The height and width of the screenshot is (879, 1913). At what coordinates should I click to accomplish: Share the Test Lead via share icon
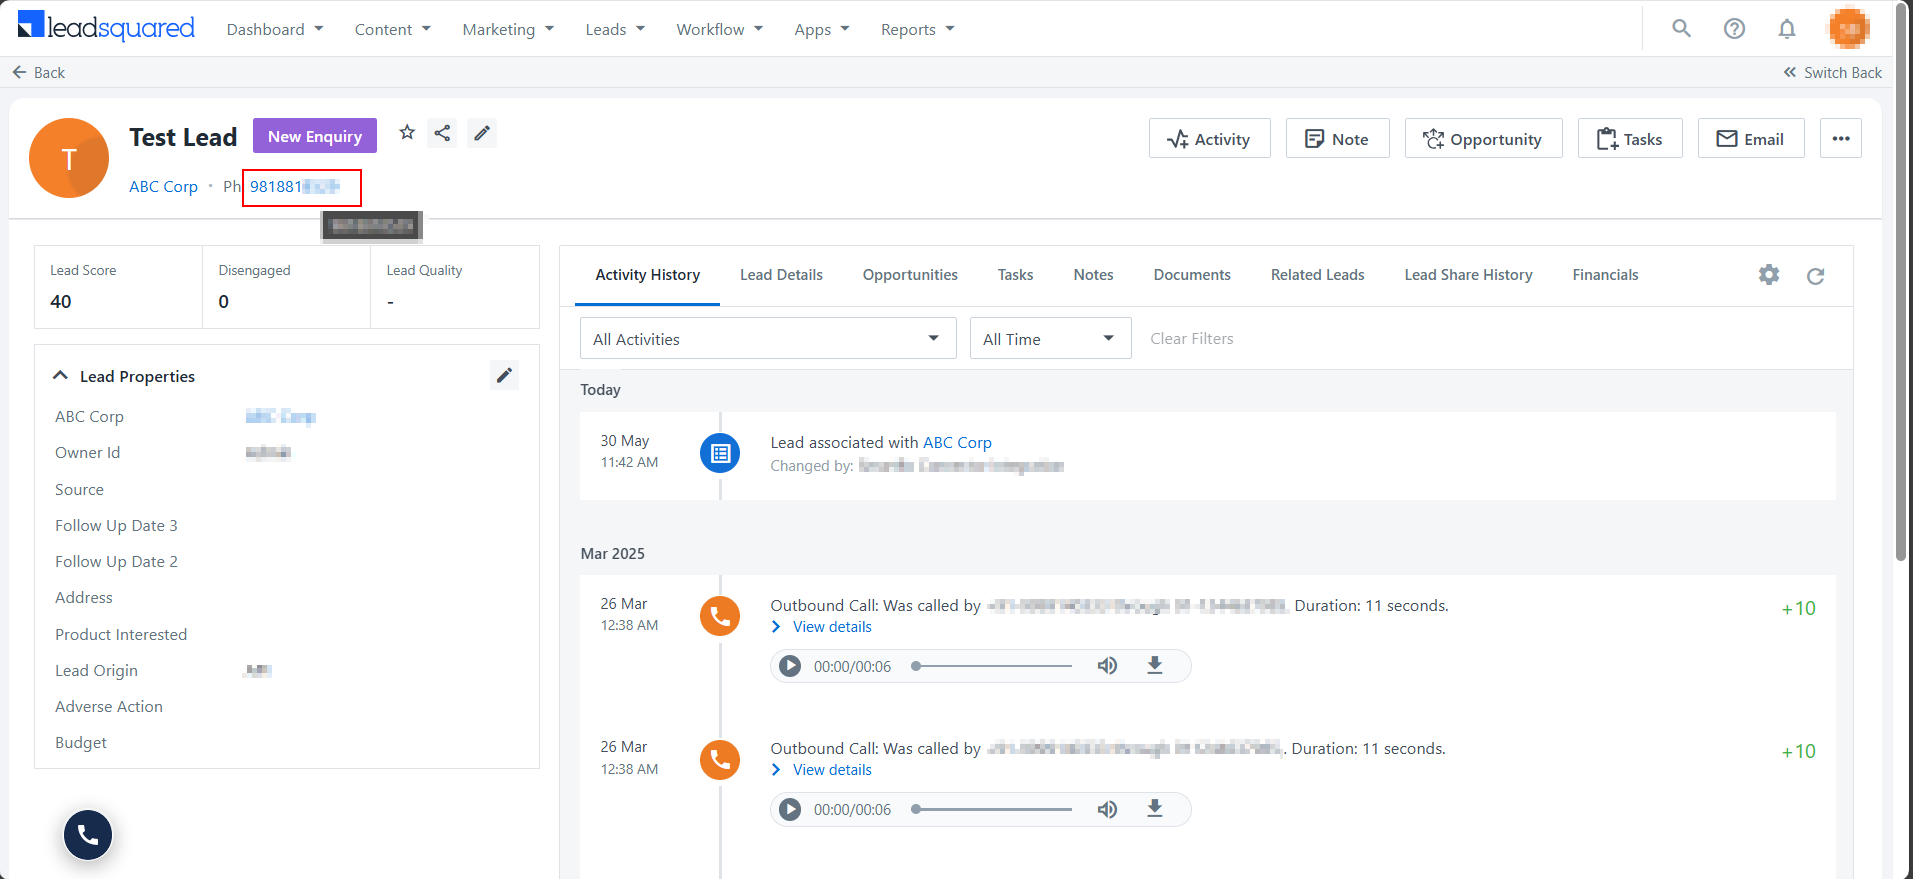coord(442,133)
